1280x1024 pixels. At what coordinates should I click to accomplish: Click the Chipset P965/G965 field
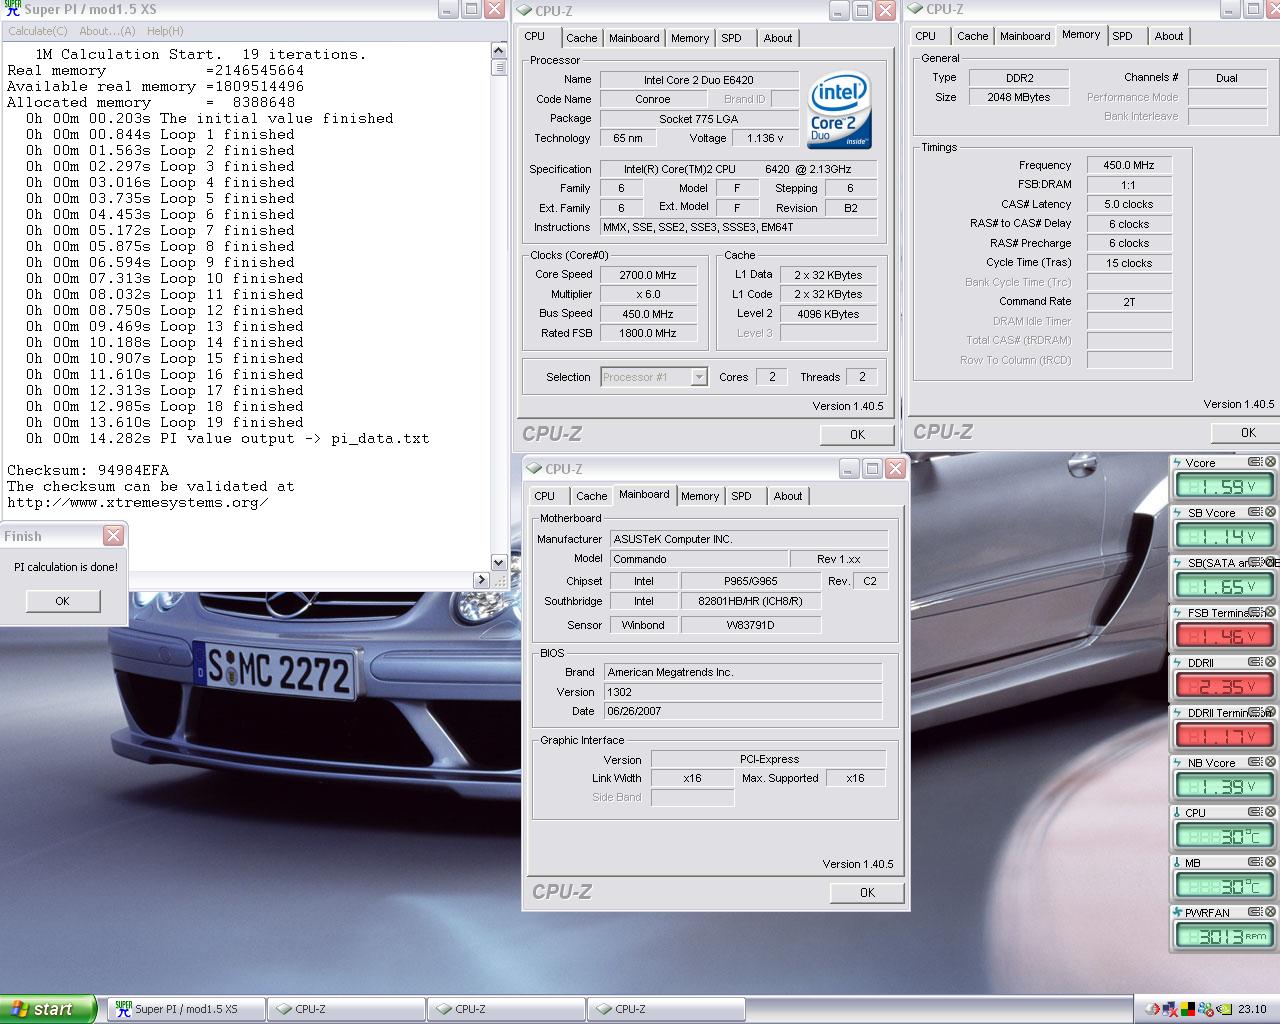751,581
